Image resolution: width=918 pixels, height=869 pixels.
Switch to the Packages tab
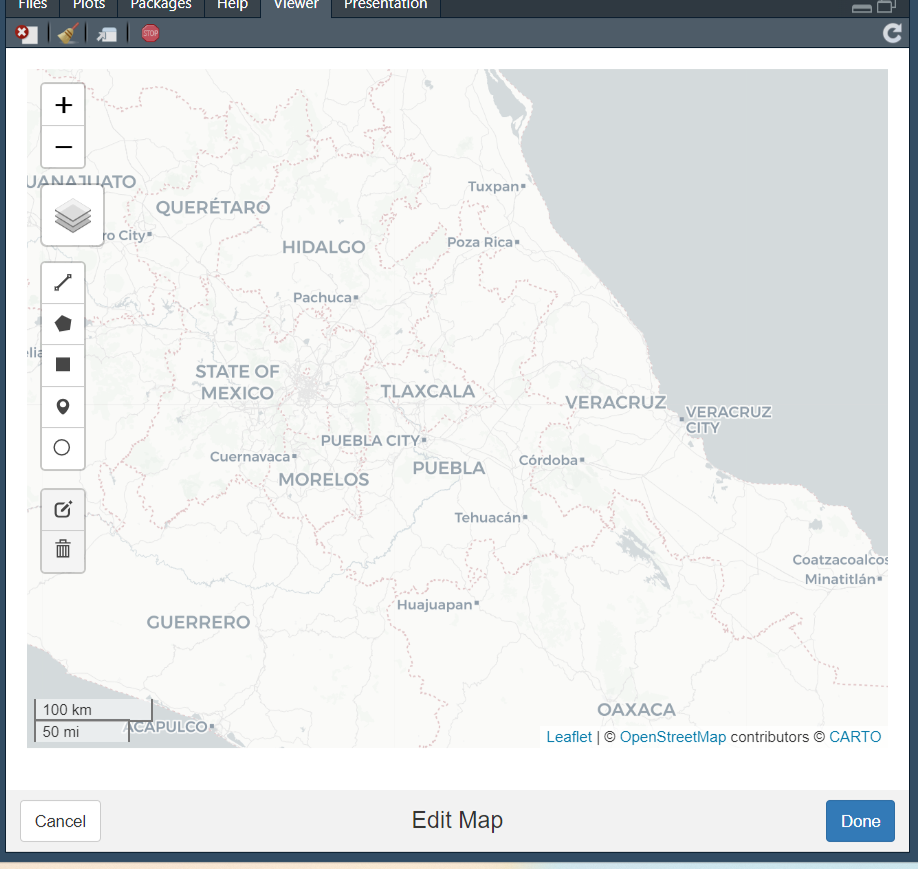coord(161,5)
